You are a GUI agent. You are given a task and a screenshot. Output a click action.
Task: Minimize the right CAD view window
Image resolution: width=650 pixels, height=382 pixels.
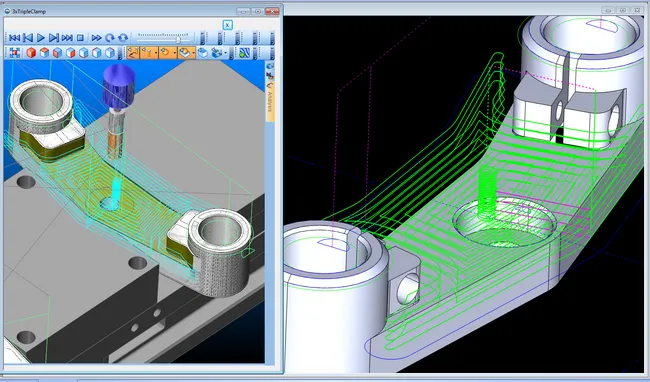click(x=608, y=10)
